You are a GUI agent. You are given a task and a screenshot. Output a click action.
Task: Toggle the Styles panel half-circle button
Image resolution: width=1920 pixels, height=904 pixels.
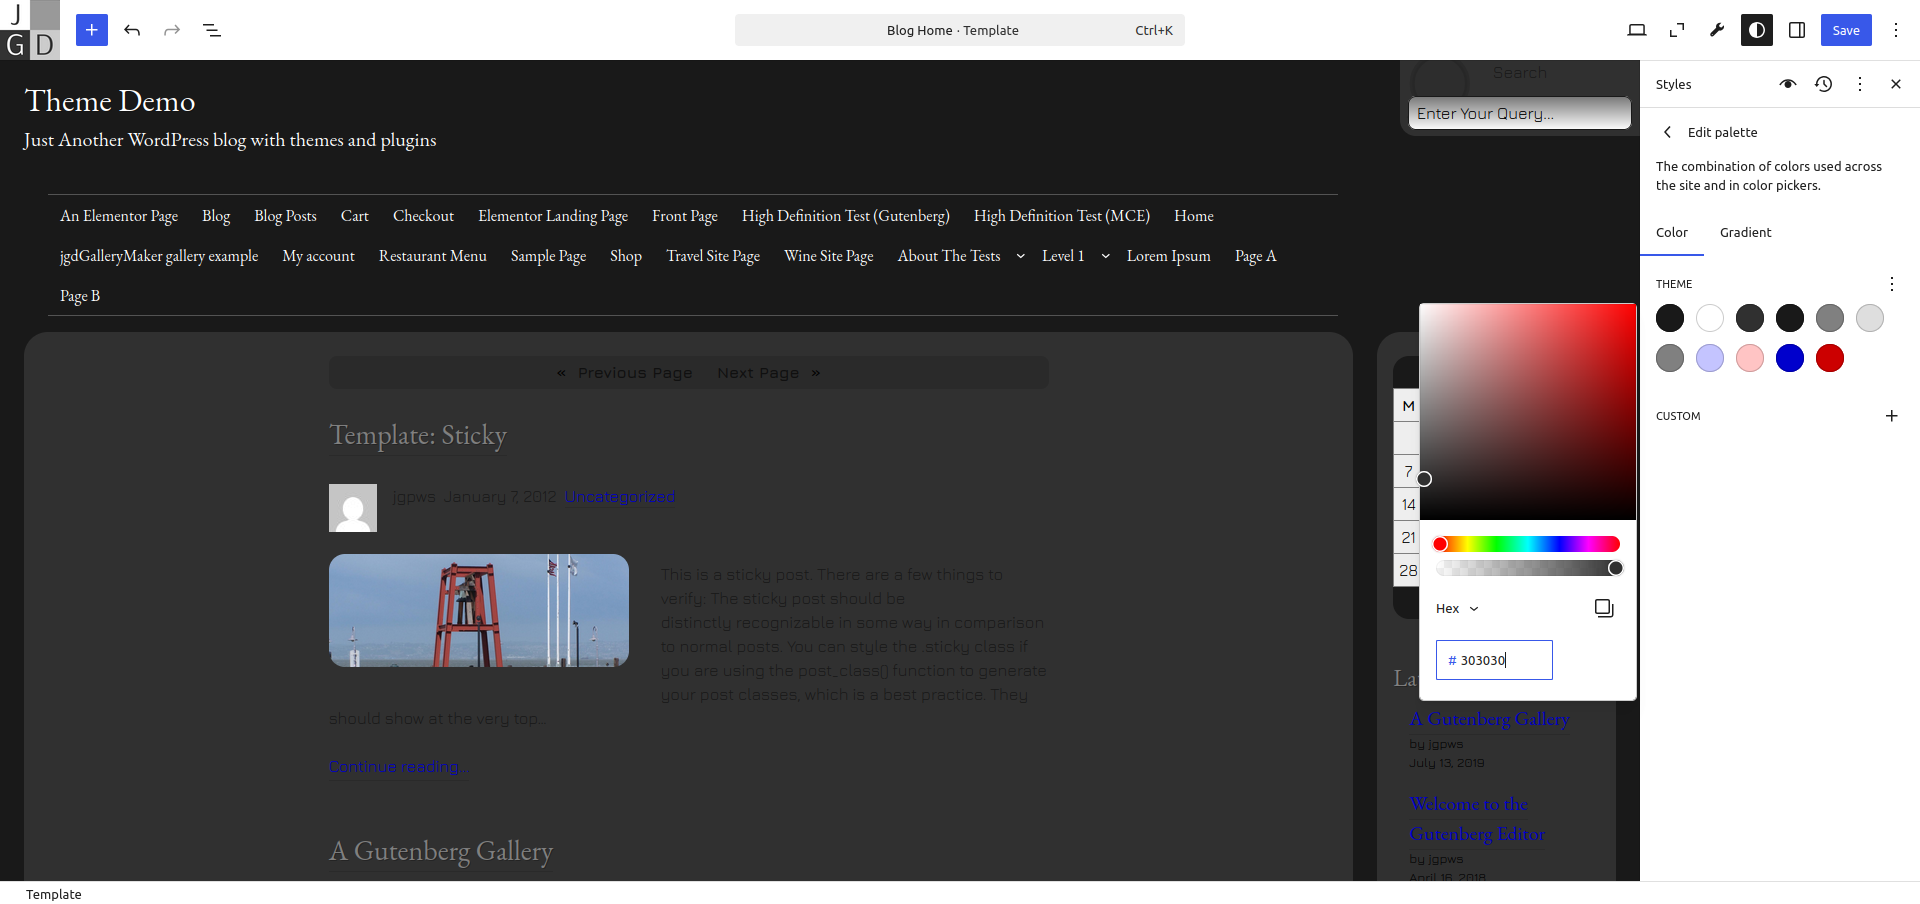1757,30
